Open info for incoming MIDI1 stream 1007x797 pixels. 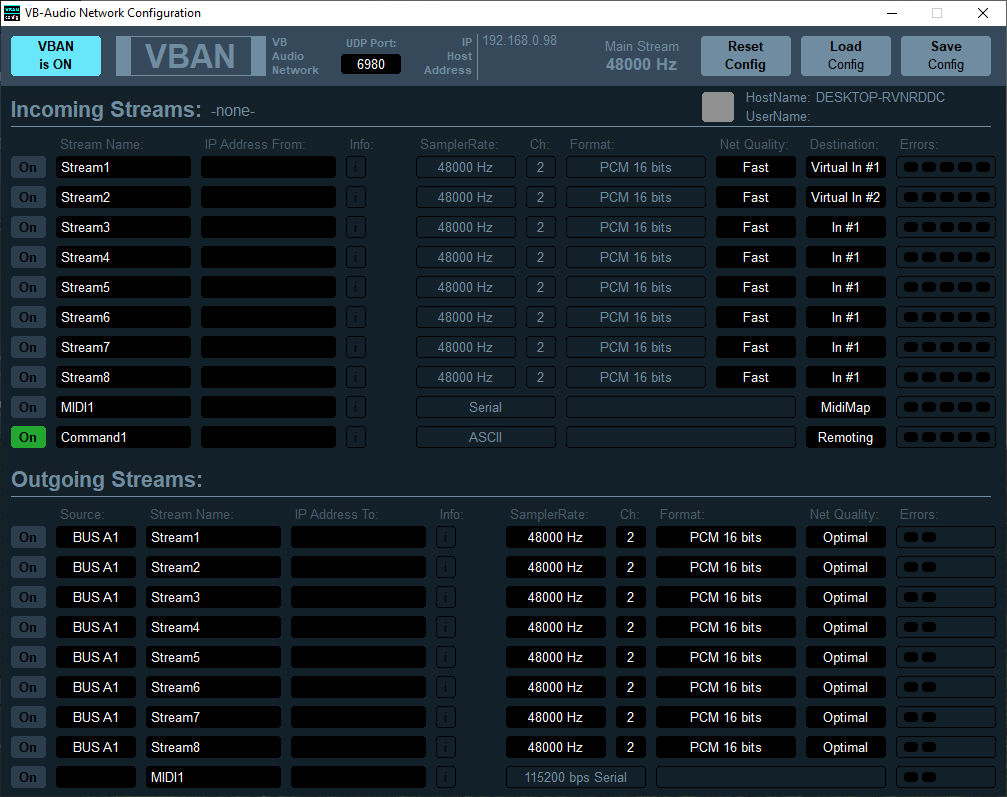[356, 407]
